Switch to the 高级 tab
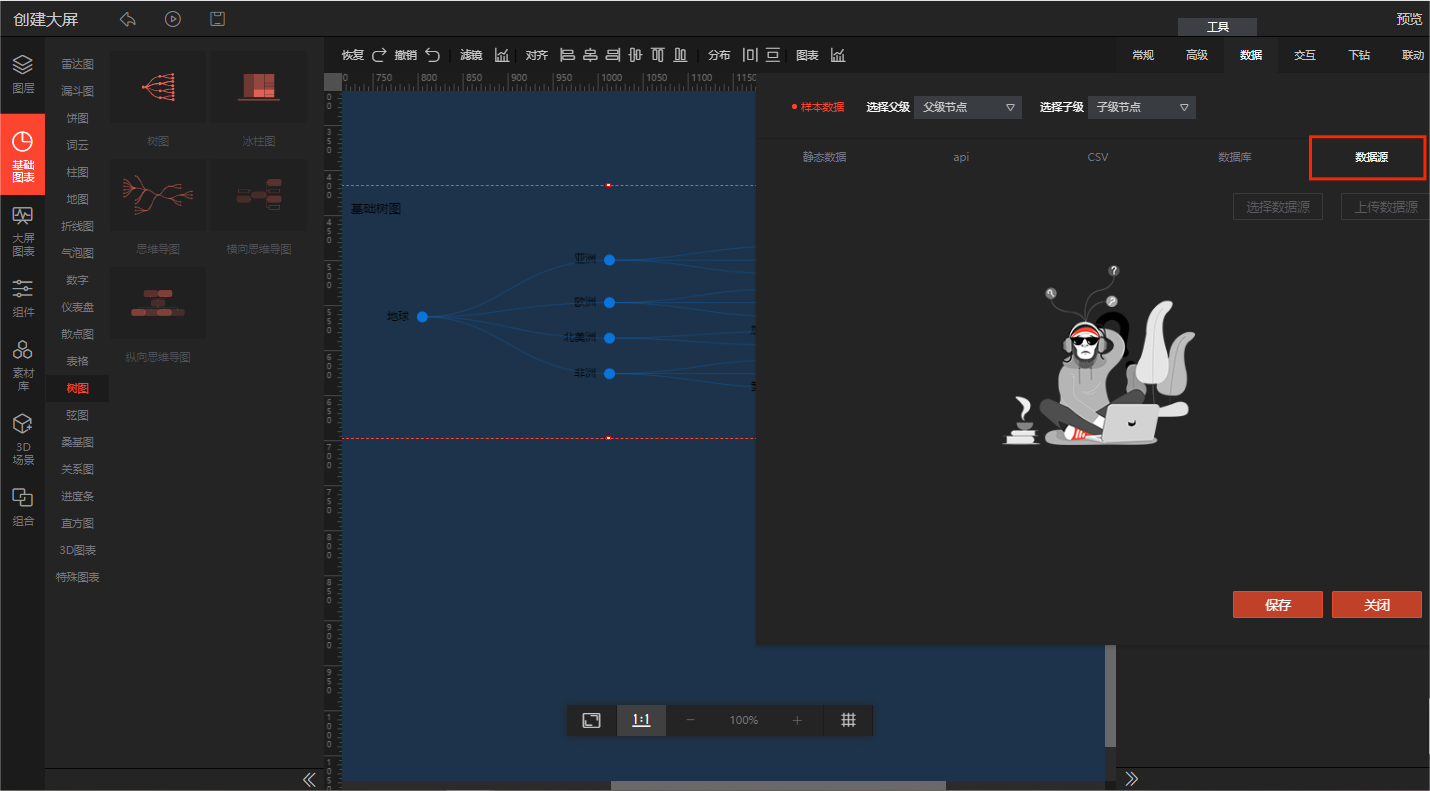 (x=1196, y=55)
